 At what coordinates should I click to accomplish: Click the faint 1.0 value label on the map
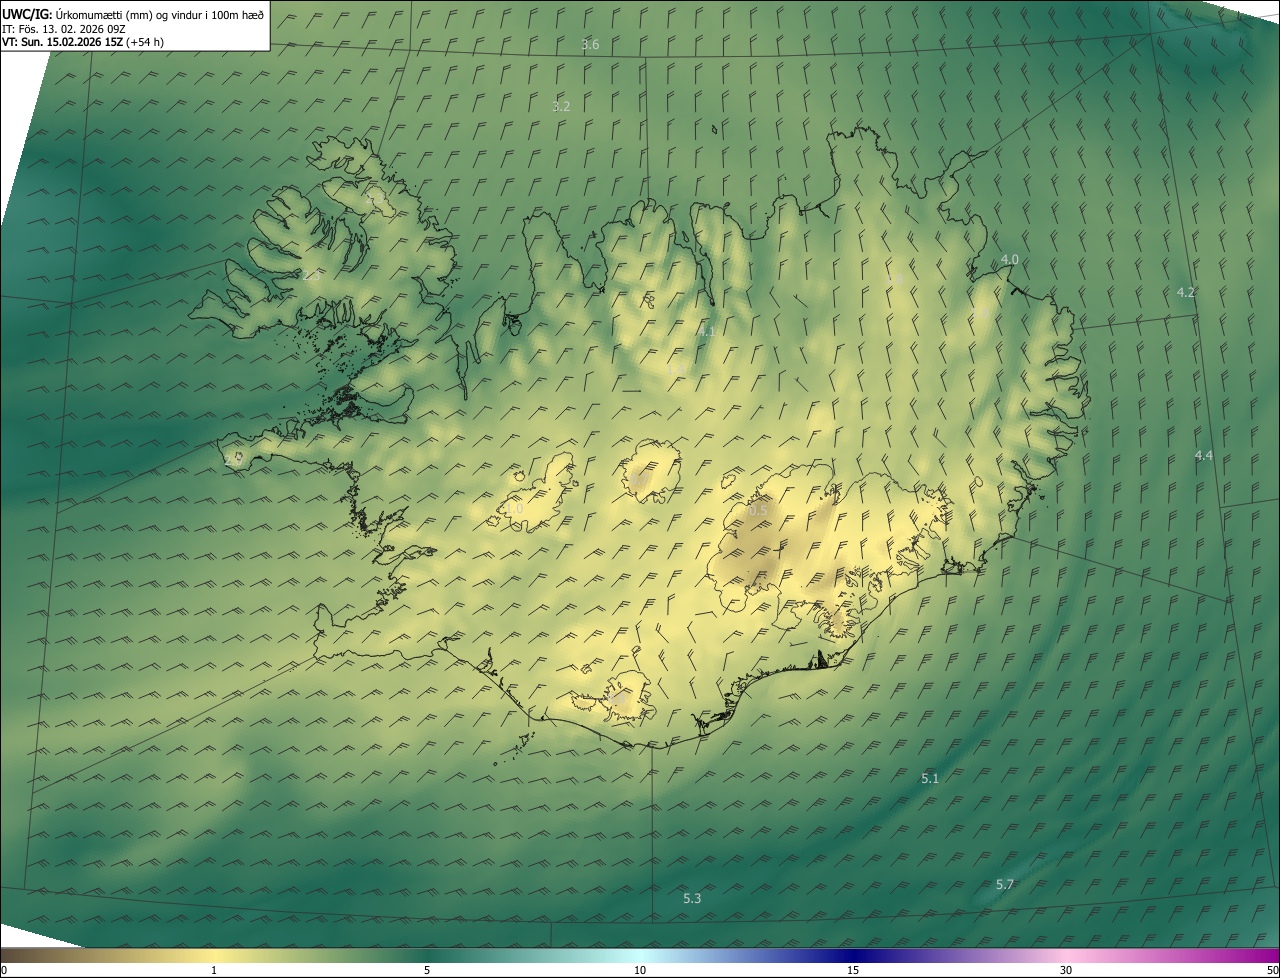[513, 509]
